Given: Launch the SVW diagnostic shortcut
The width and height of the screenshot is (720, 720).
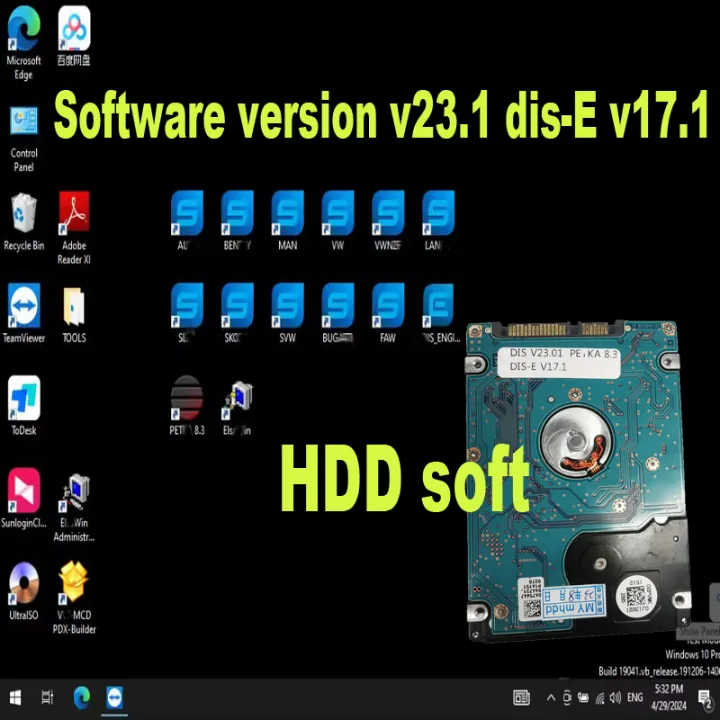Looking at the screenshot, I should tap(287, 313).
